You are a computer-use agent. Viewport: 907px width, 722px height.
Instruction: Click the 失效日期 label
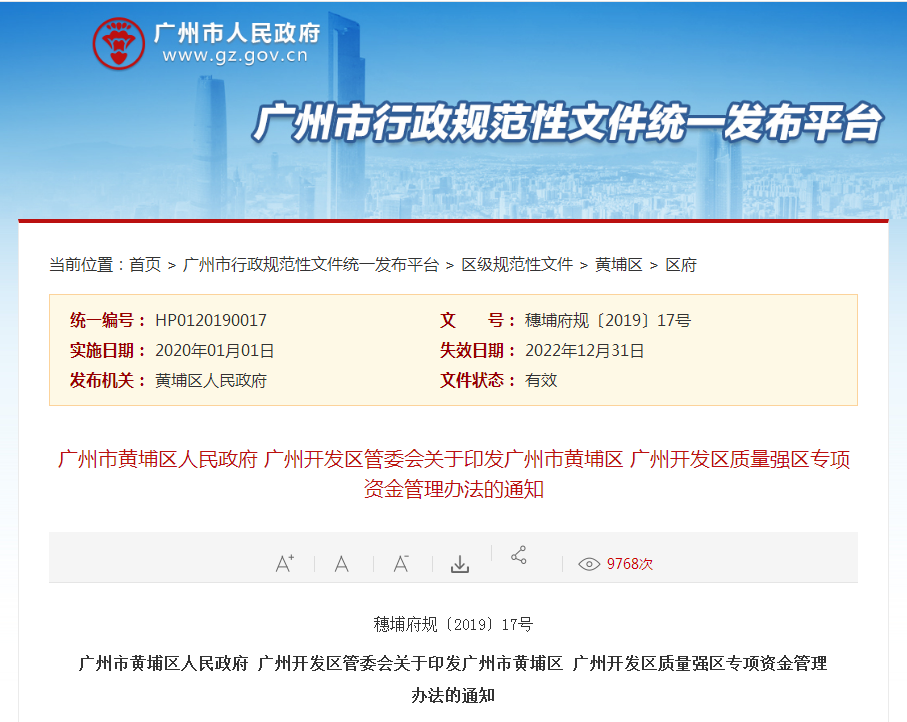point(477,351)
